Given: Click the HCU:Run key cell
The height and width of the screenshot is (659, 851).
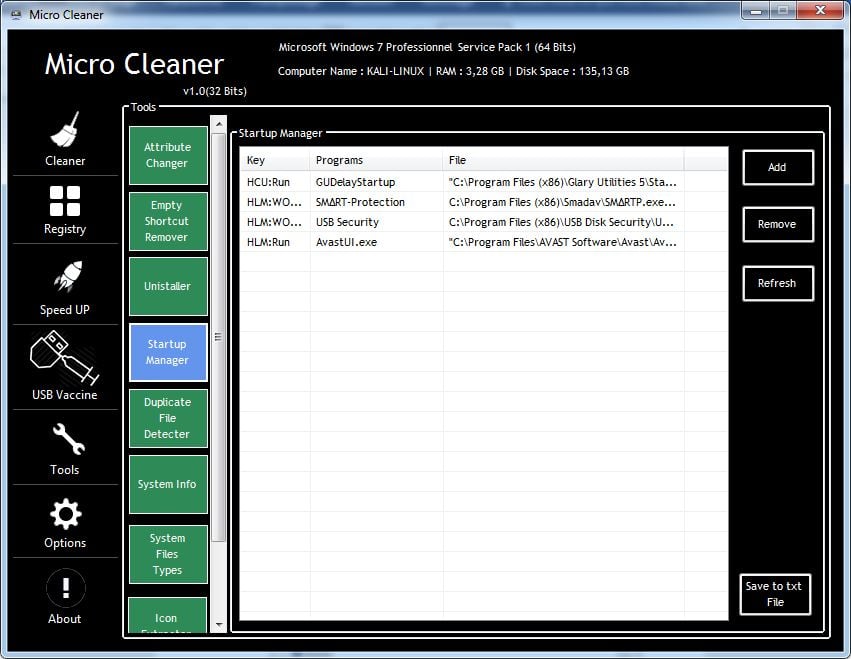Looking at the screenshot, I should coord(269,182).
